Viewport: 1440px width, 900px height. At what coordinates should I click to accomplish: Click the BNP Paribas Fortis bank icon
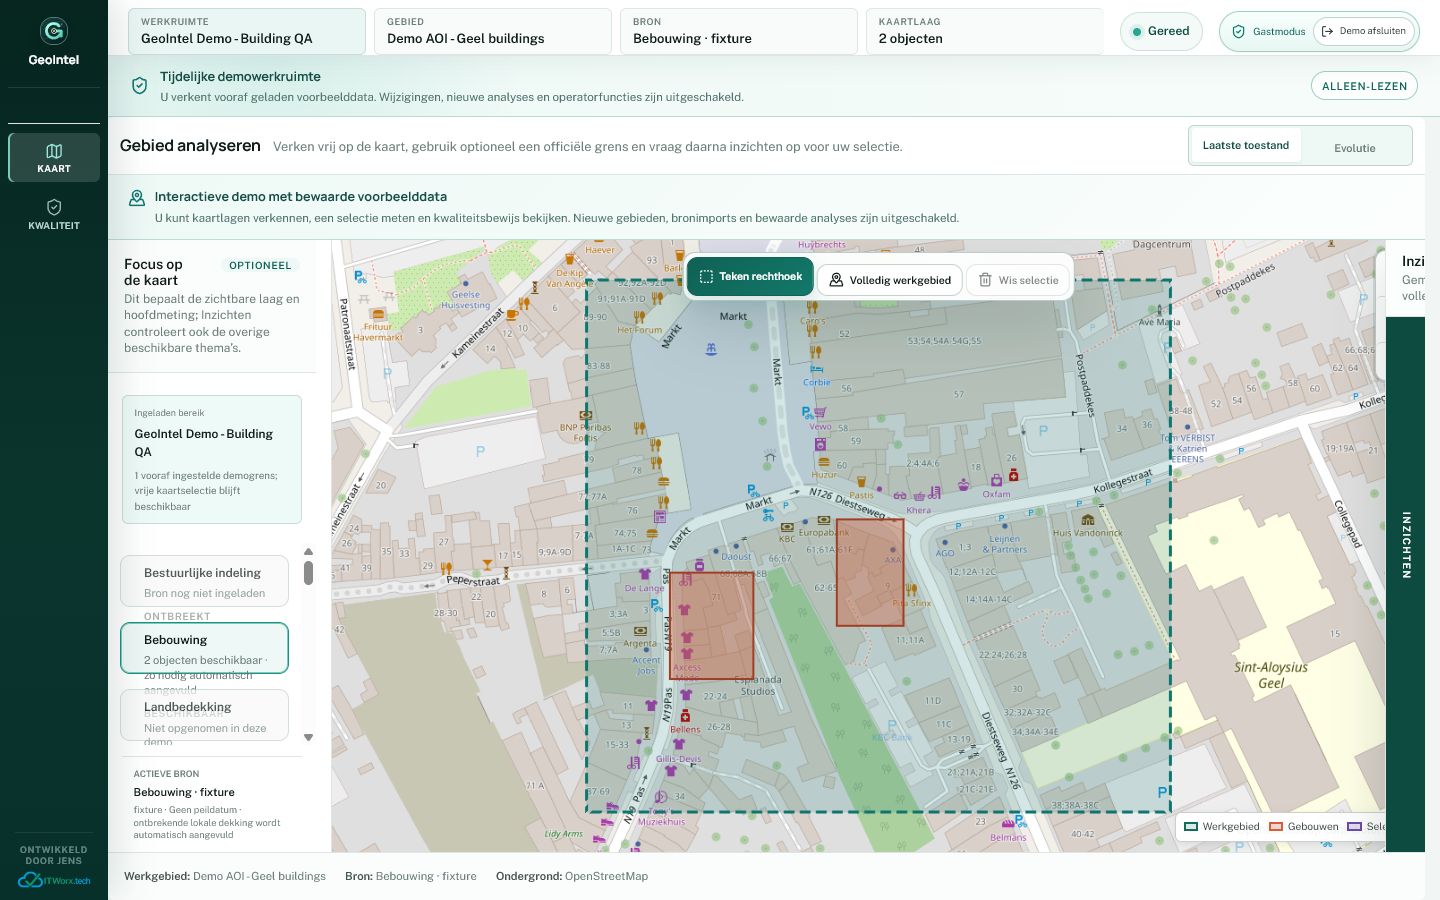point(586,415)
